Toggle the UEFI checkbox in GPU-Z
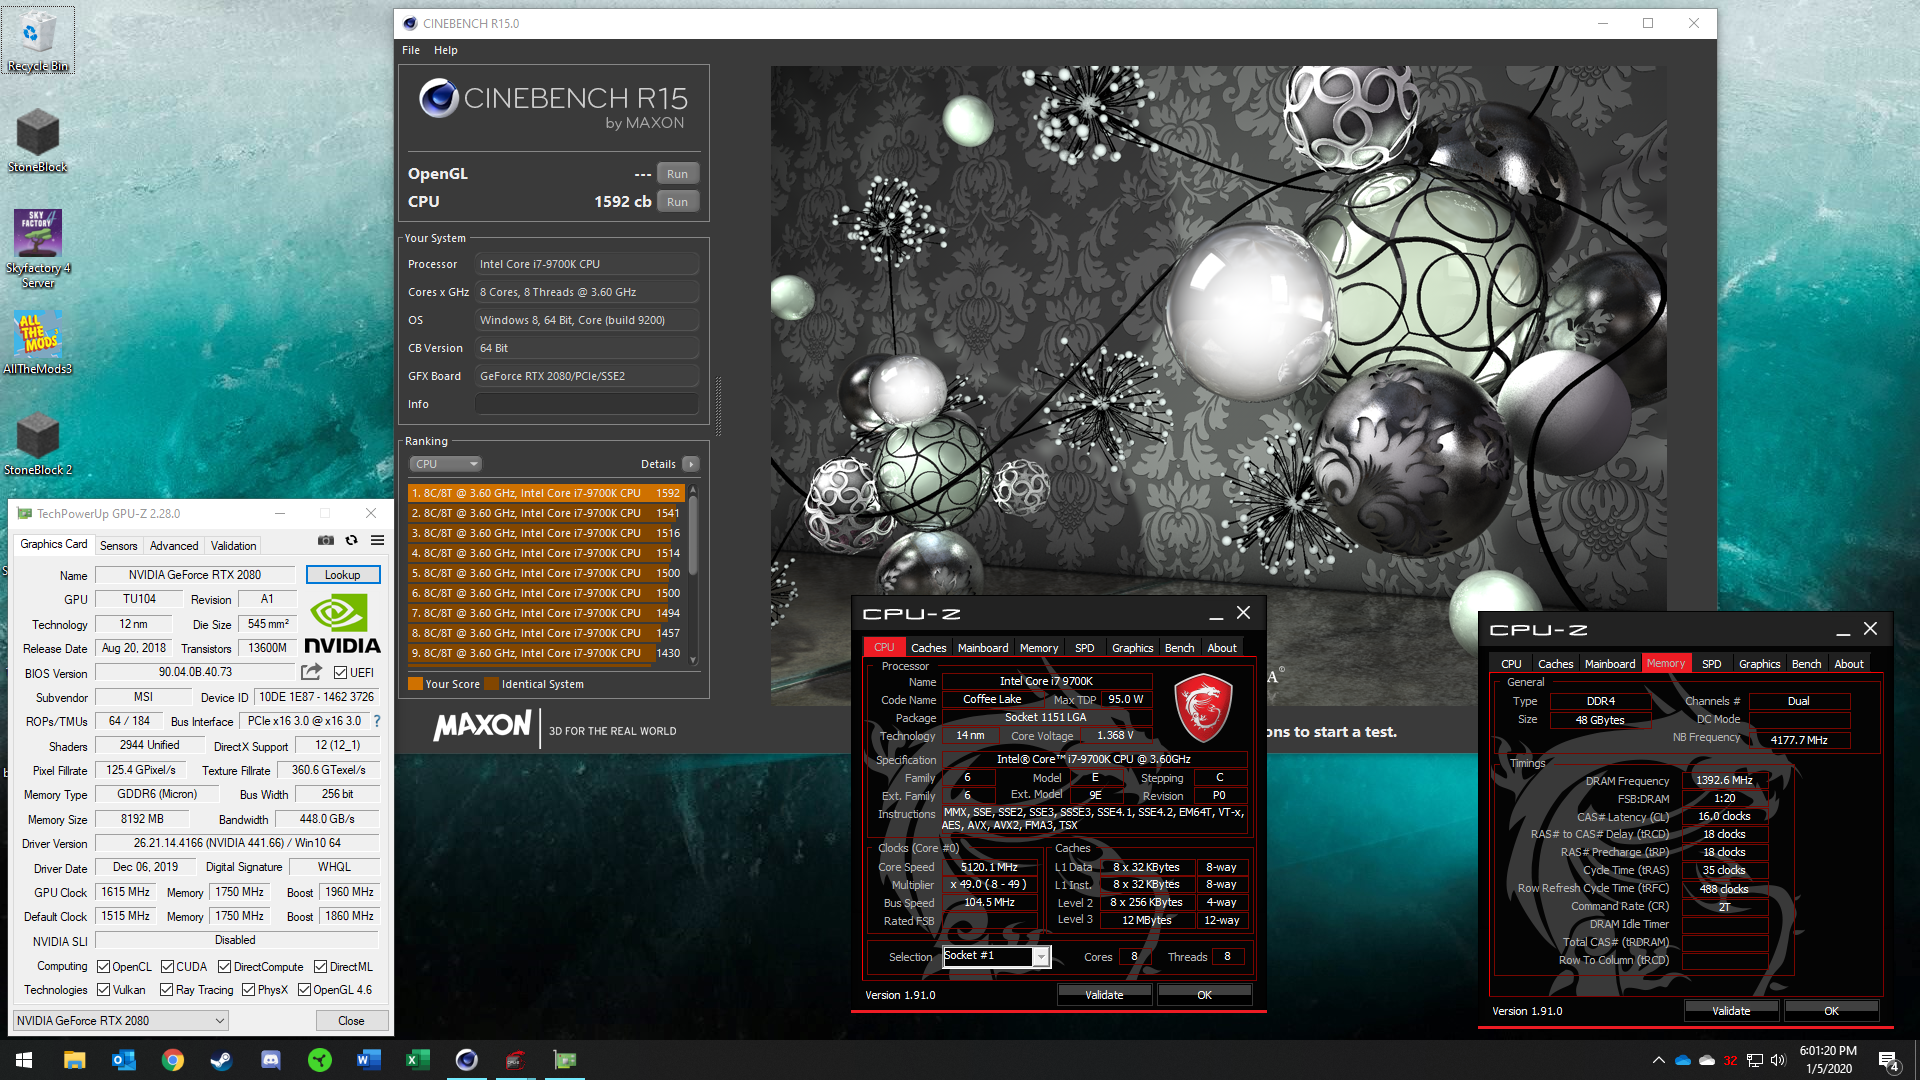The height and width of the screenshot is (1080, 1920). click(x=341, y=672)
